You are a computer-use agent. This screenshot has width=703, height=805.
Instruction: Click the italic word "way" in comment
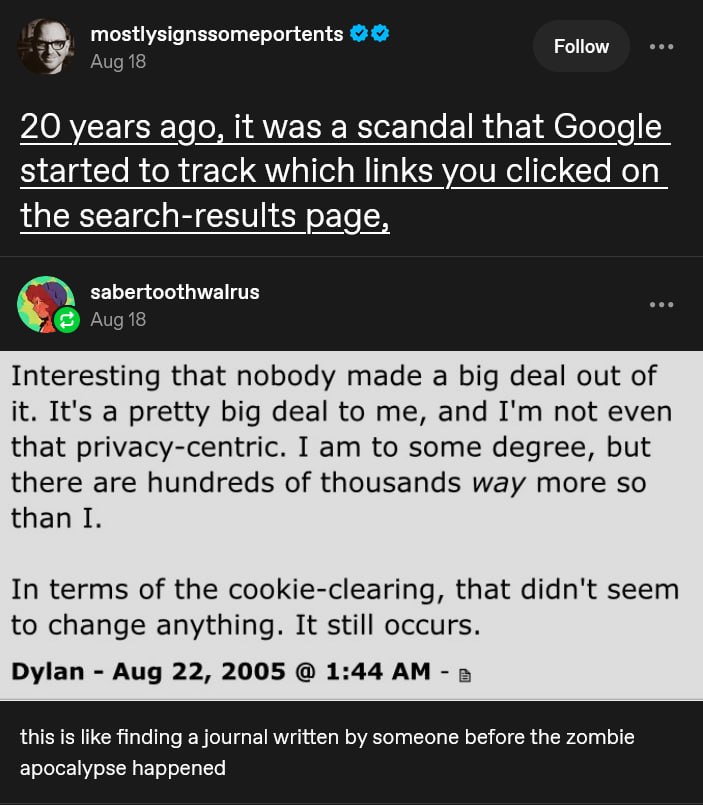[500, 483]
